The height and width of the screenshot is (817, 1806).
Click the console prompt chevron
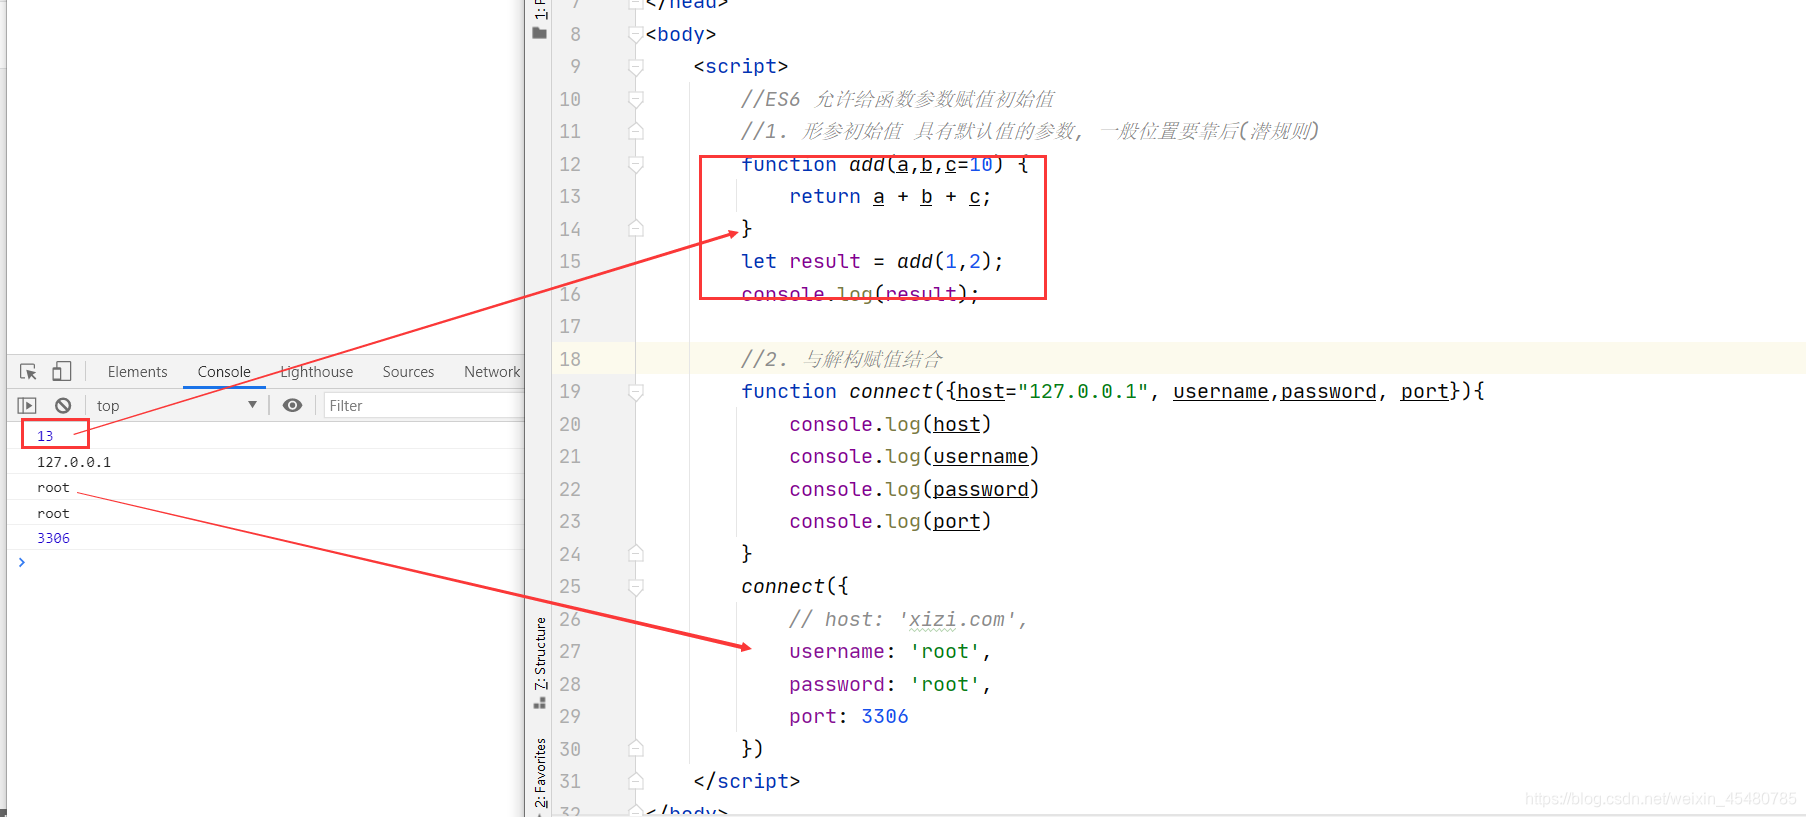point(21,563)
